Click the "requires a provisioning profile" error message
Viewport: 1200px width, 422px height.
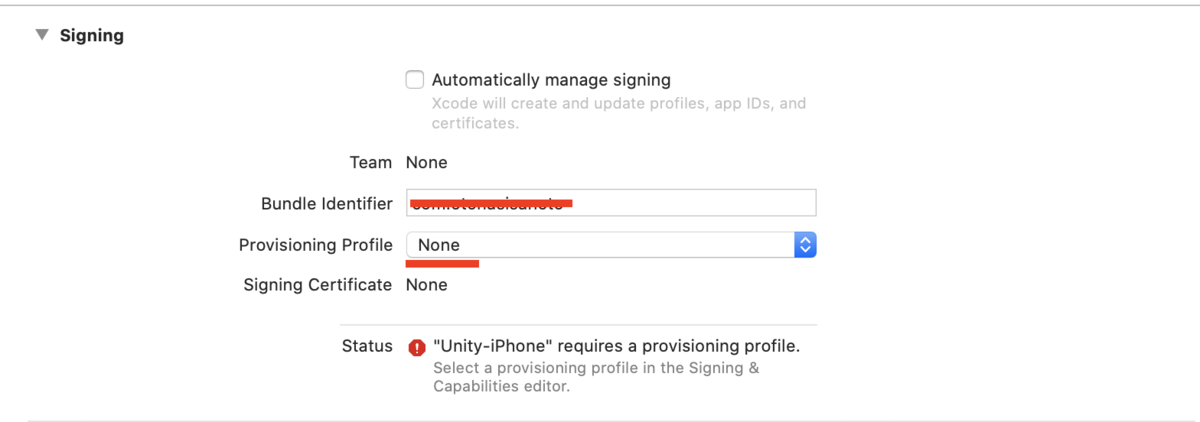(x=617, y=346)
